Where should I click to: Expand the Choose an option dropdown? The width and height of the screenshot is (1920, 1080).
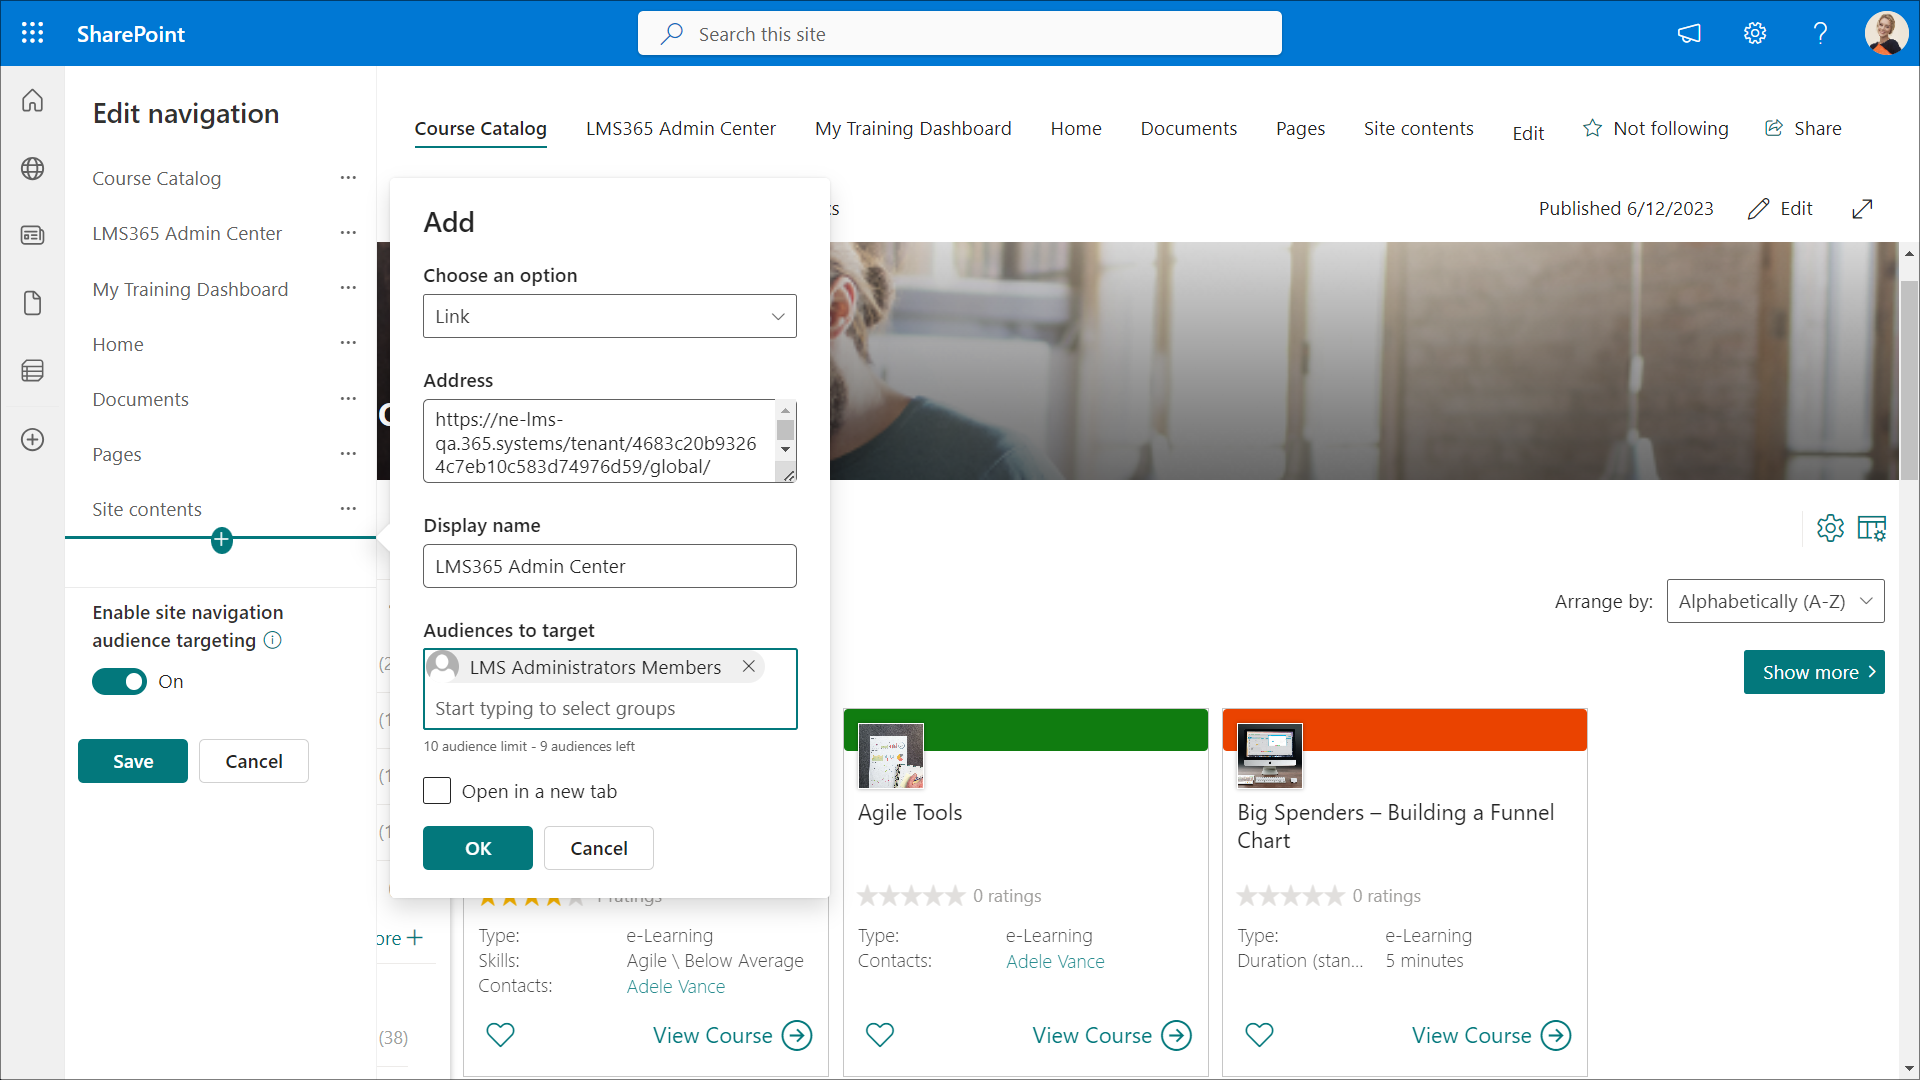pos(609,316)
